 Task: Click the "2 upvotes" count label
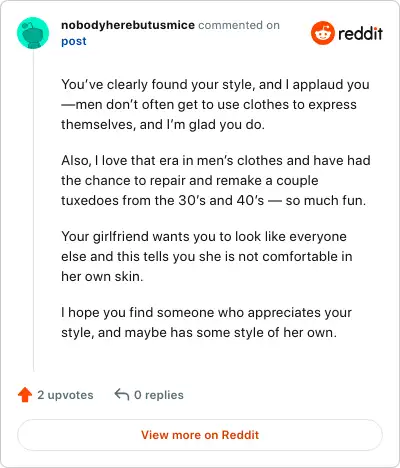click(x=65, y=395)
